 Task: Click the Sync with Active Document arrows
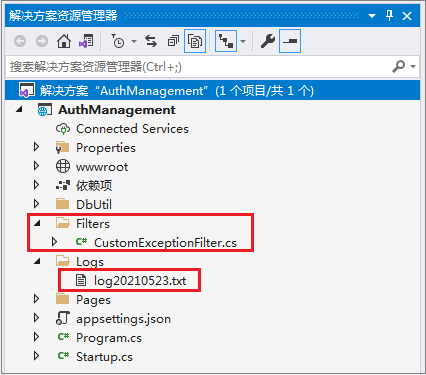point(151,41)
